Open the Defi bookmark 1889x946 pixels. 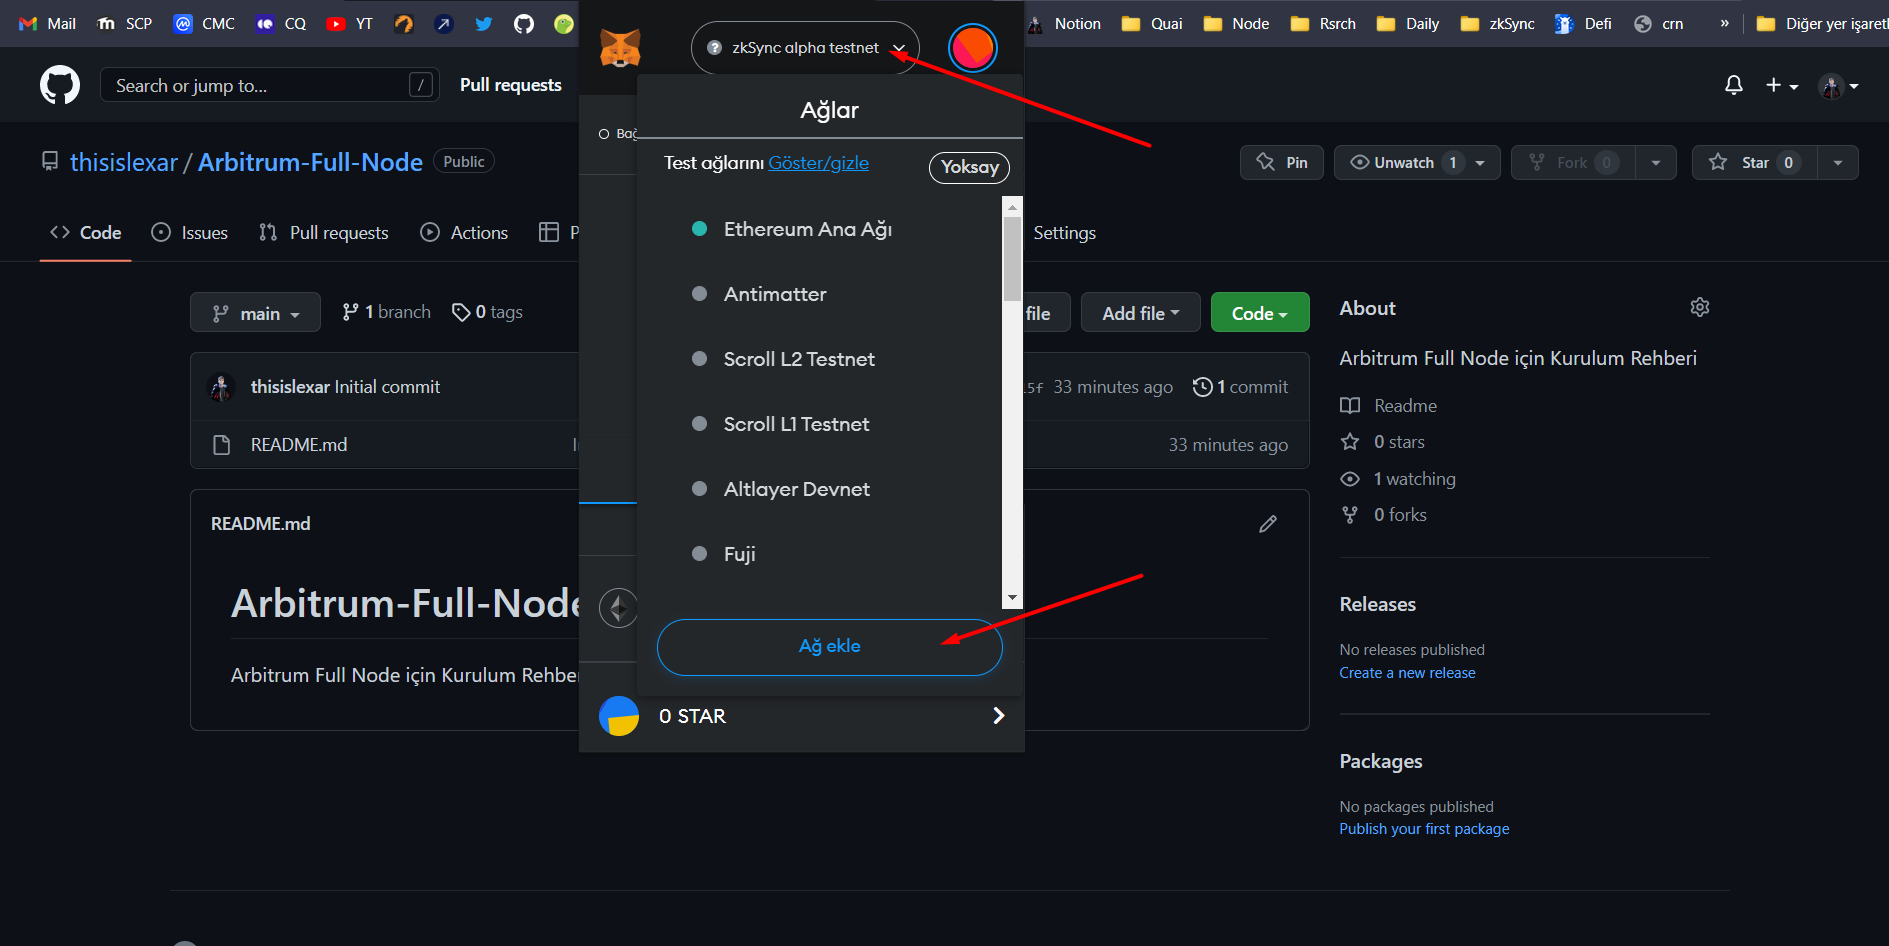(x=1583, y=23)
